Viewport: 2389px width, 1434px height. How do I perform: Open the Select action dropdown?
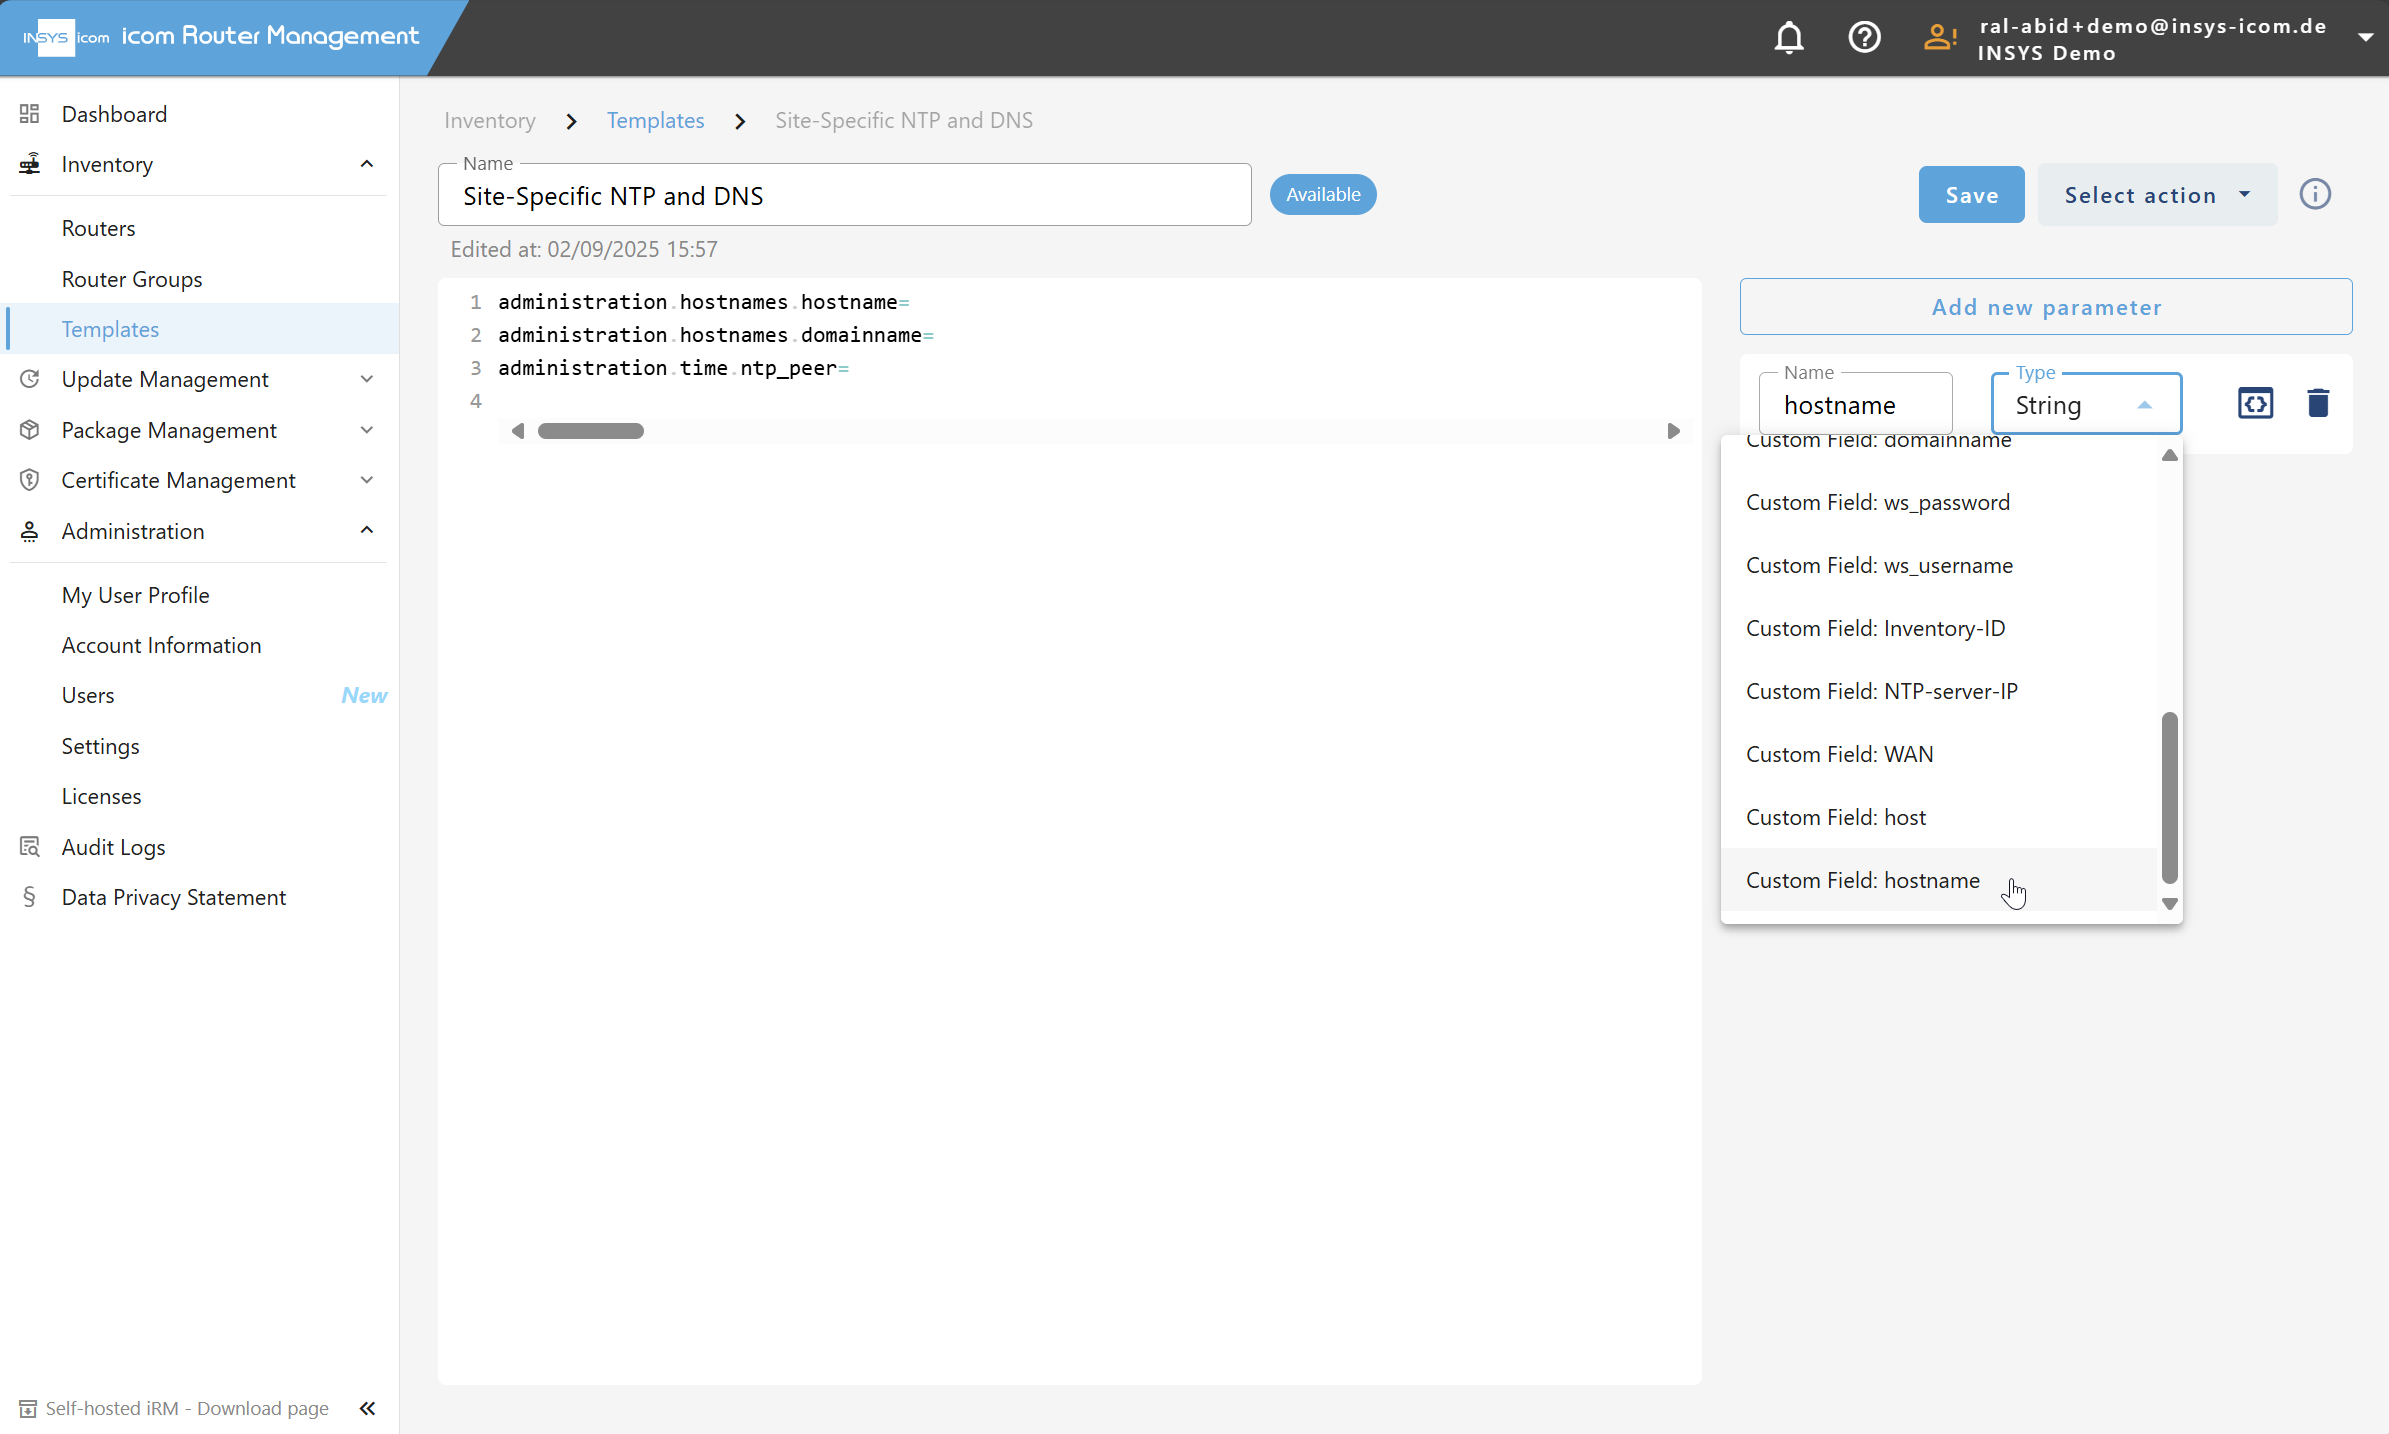(2157, 194)
